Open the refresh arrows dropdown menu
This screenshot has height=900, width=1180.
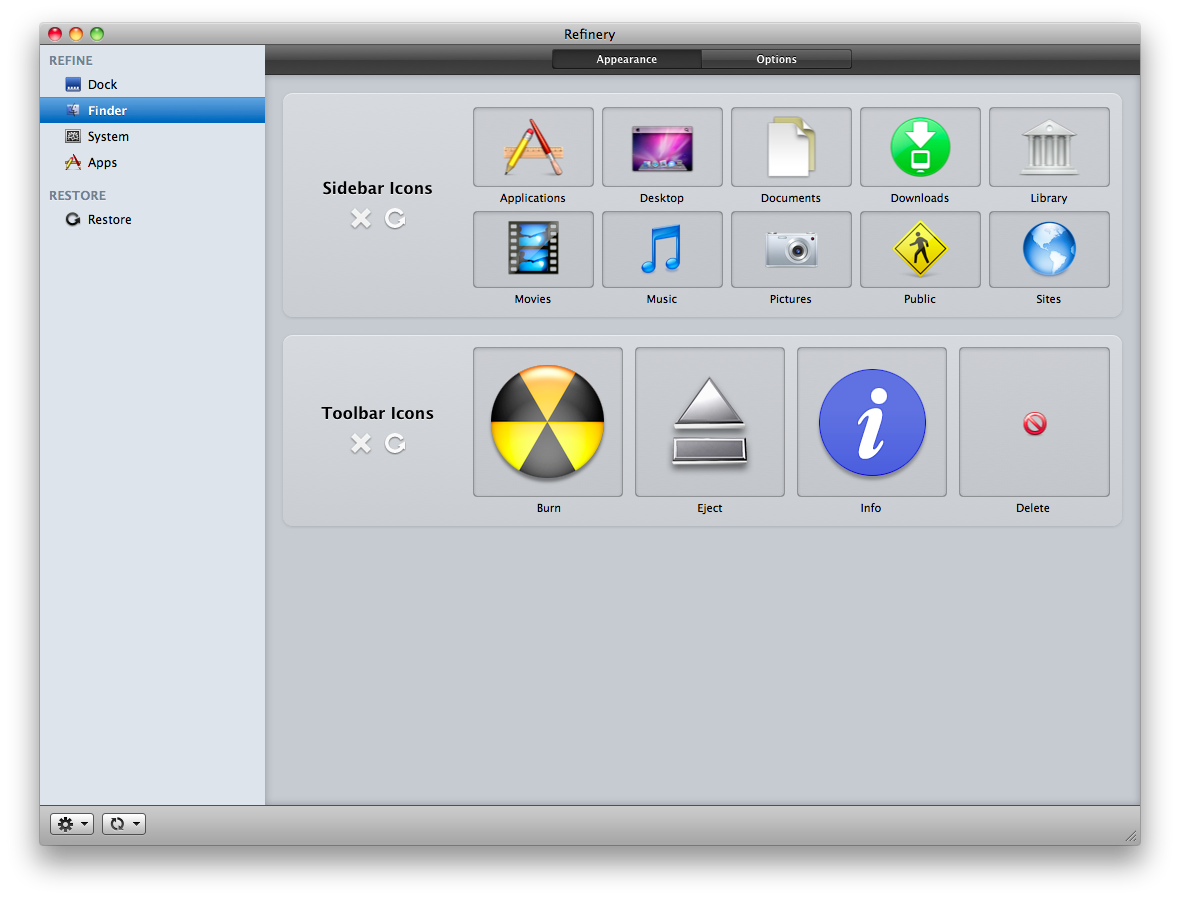pyautogui.click(x=124, y=824)
